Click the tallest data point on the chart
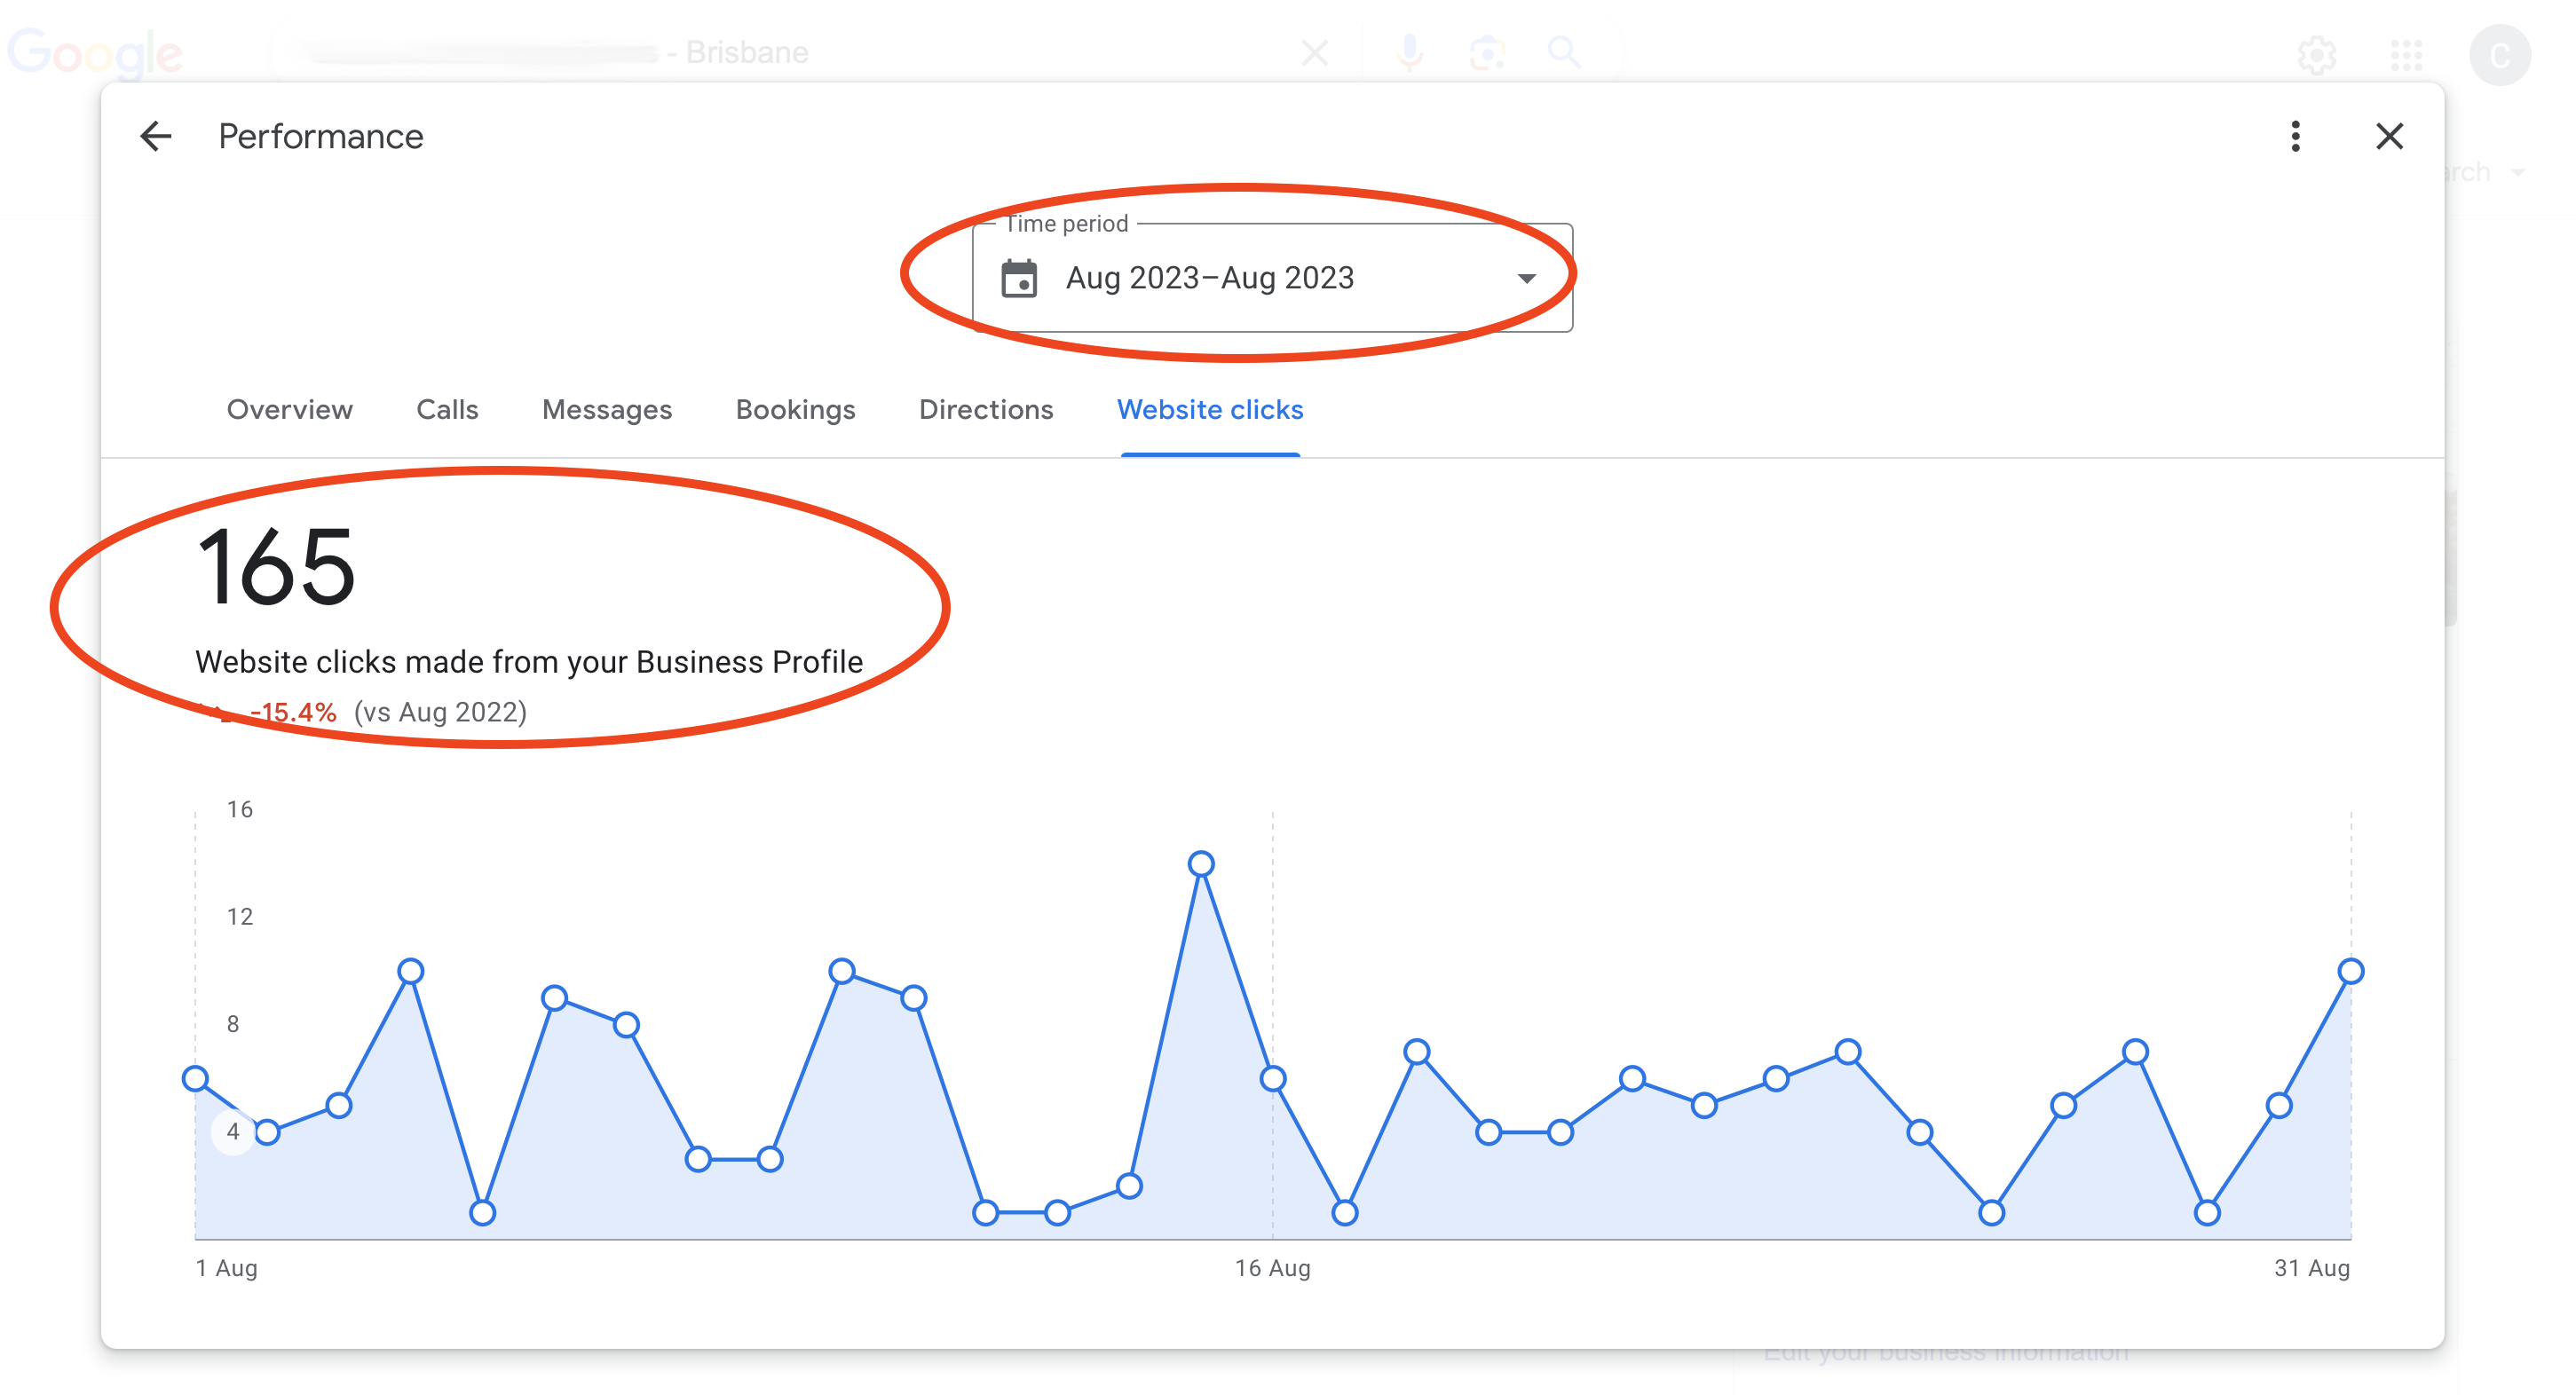Viewport: 2576px width, 1395px height. pyautogui.click(x=1200, y=863)
